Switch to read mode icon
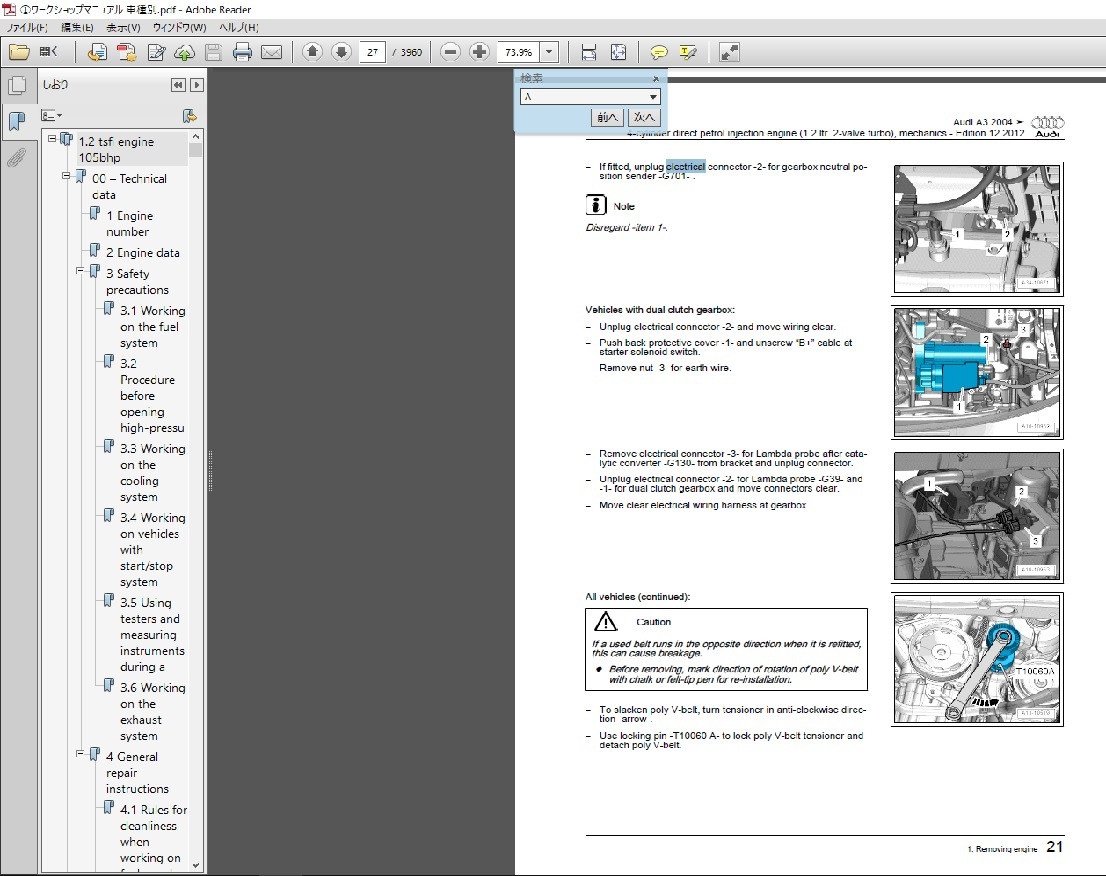Screen dimensions: 1106x876 [729, 52]
